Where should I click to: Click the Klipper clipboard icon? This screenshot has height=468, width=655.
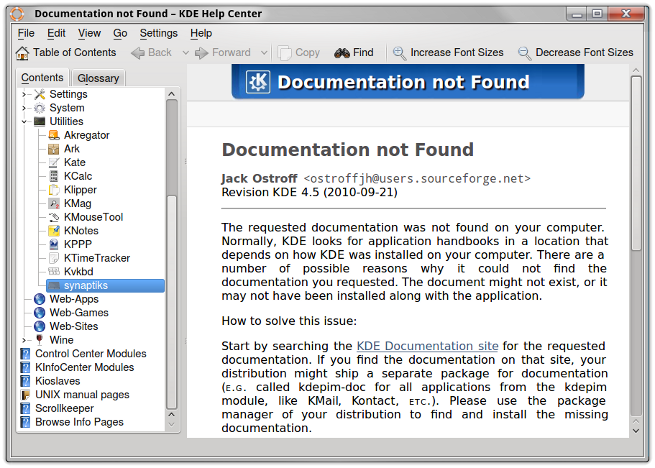[x=54, y=190]
